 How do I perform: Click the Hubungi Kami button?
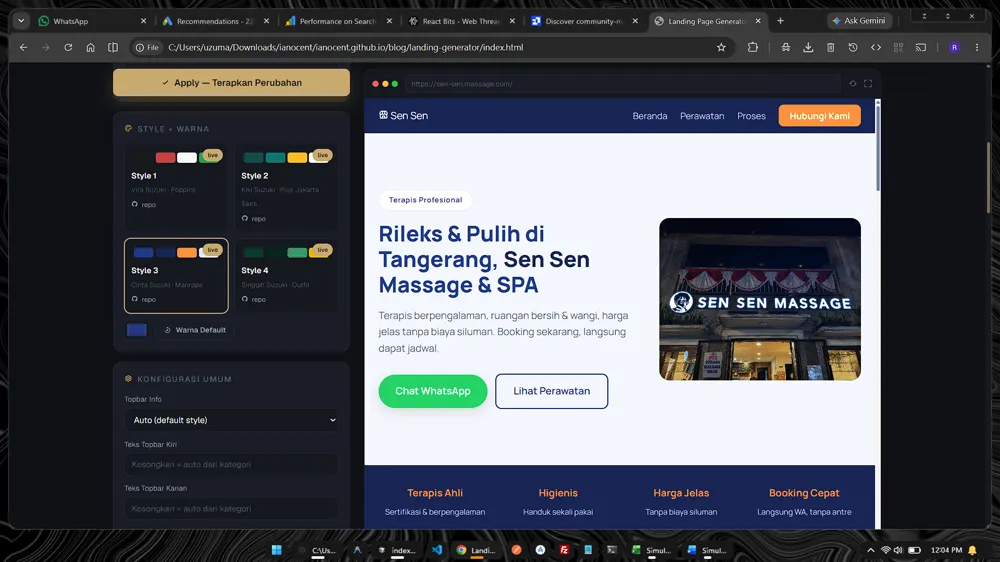click(820, 115)
